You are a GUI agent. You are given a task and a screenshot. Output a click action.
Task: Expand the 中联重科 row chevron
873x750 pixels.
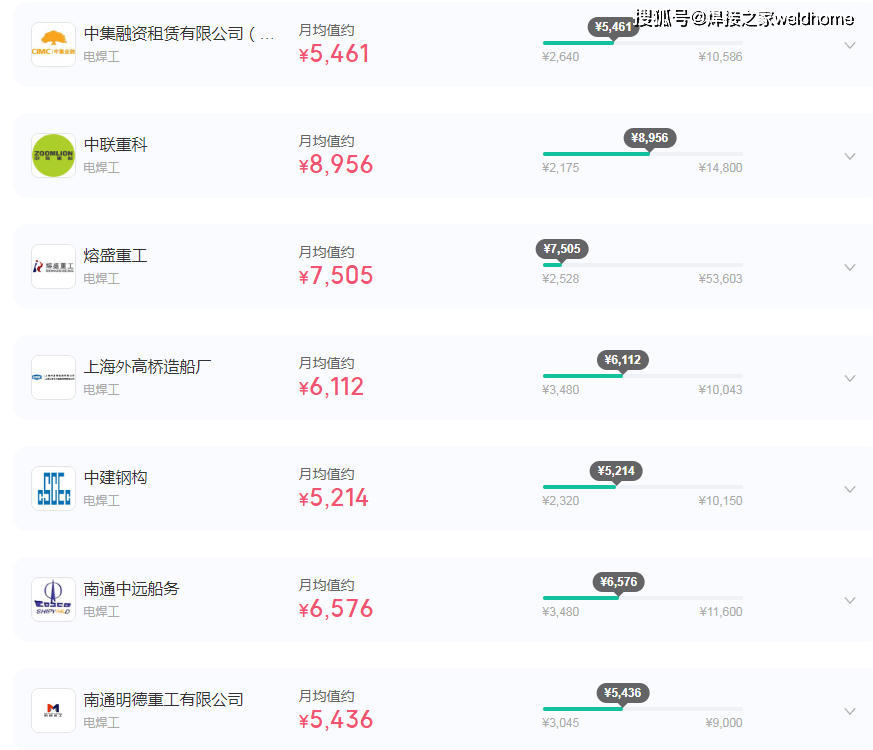pos(850,156)
